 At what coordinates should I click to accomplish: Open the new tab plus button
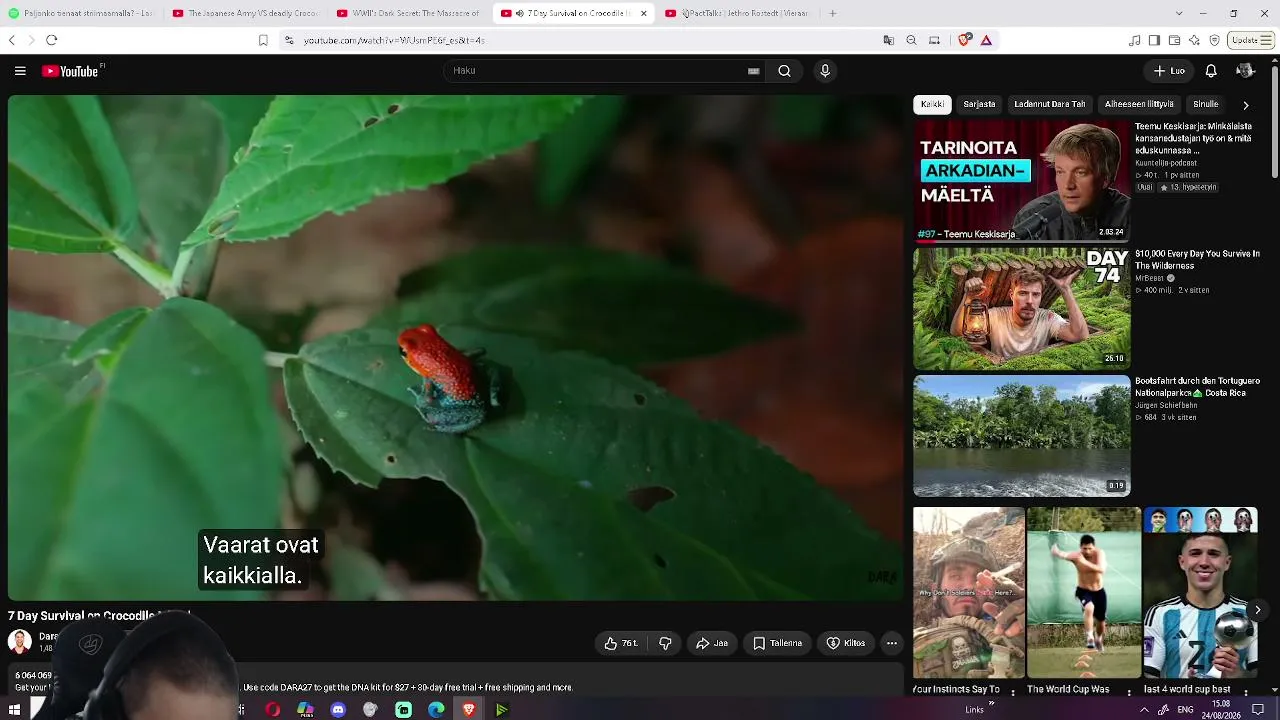click(832, 13)
